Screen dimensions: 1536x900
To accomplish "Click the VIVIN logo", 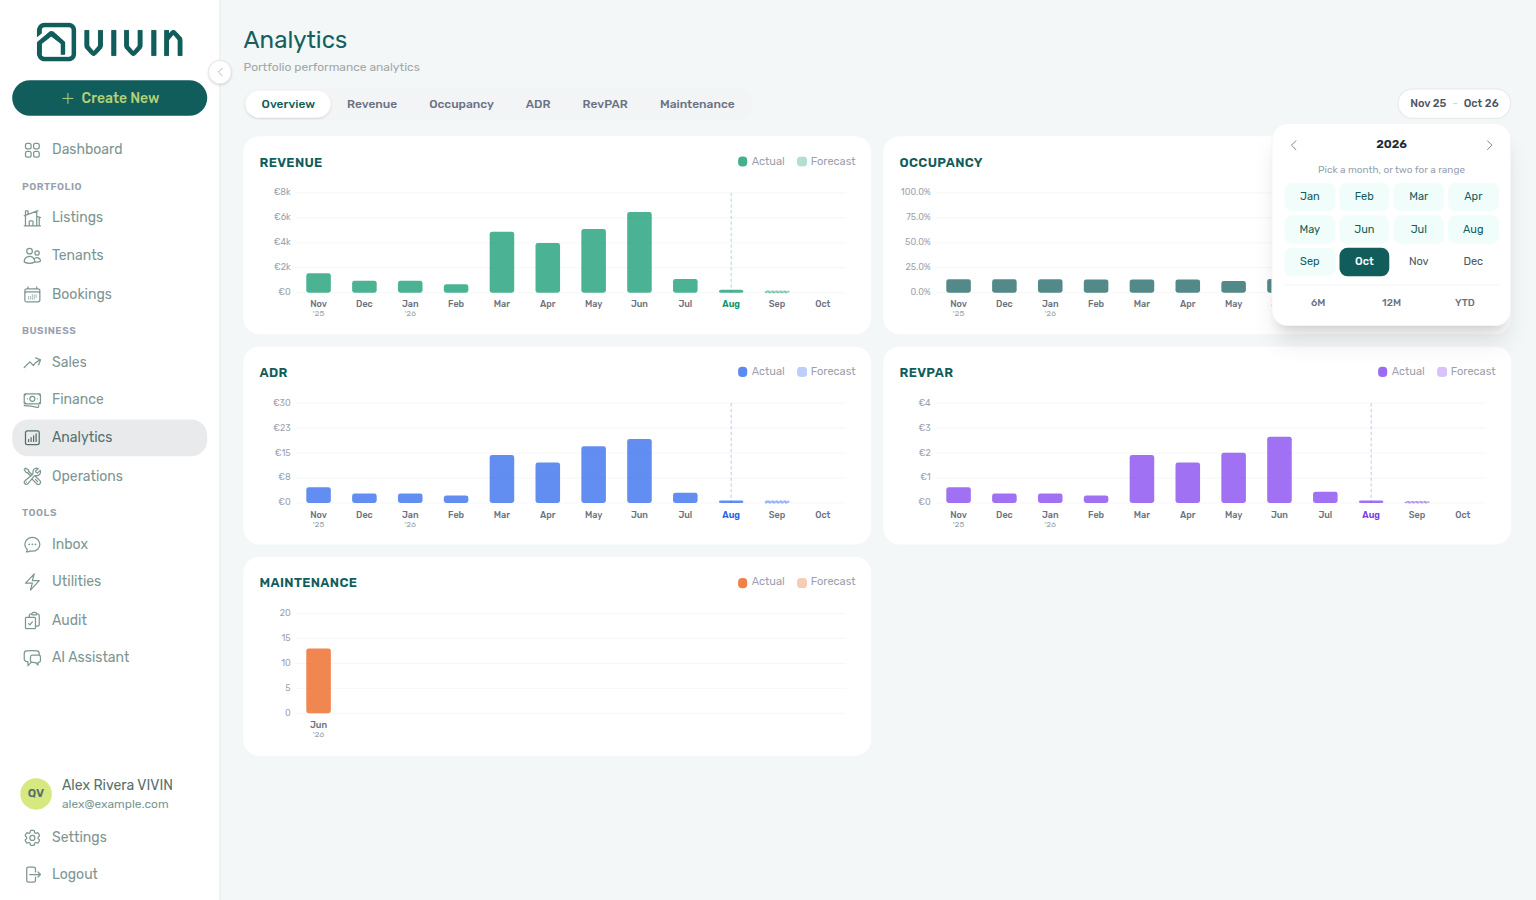I will pos(110,42).
